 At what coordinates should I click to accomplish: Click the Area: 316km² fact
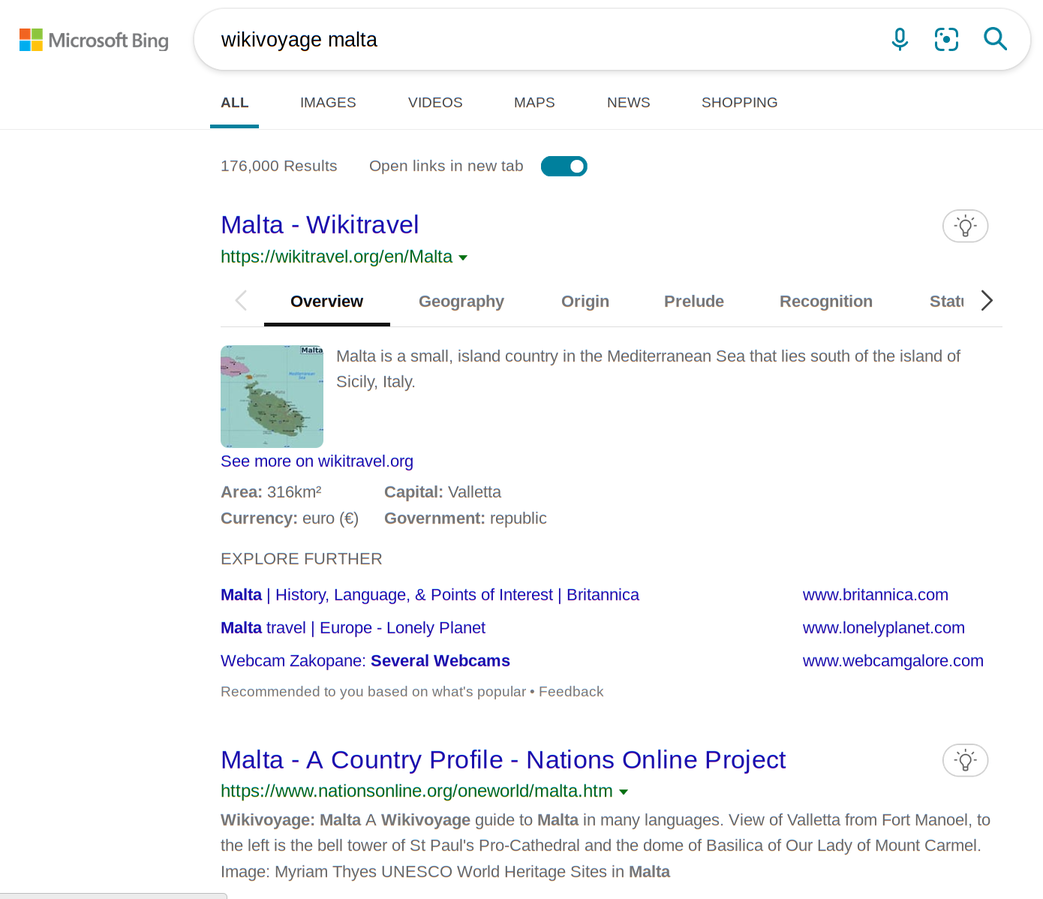click(x=271, y=492)
